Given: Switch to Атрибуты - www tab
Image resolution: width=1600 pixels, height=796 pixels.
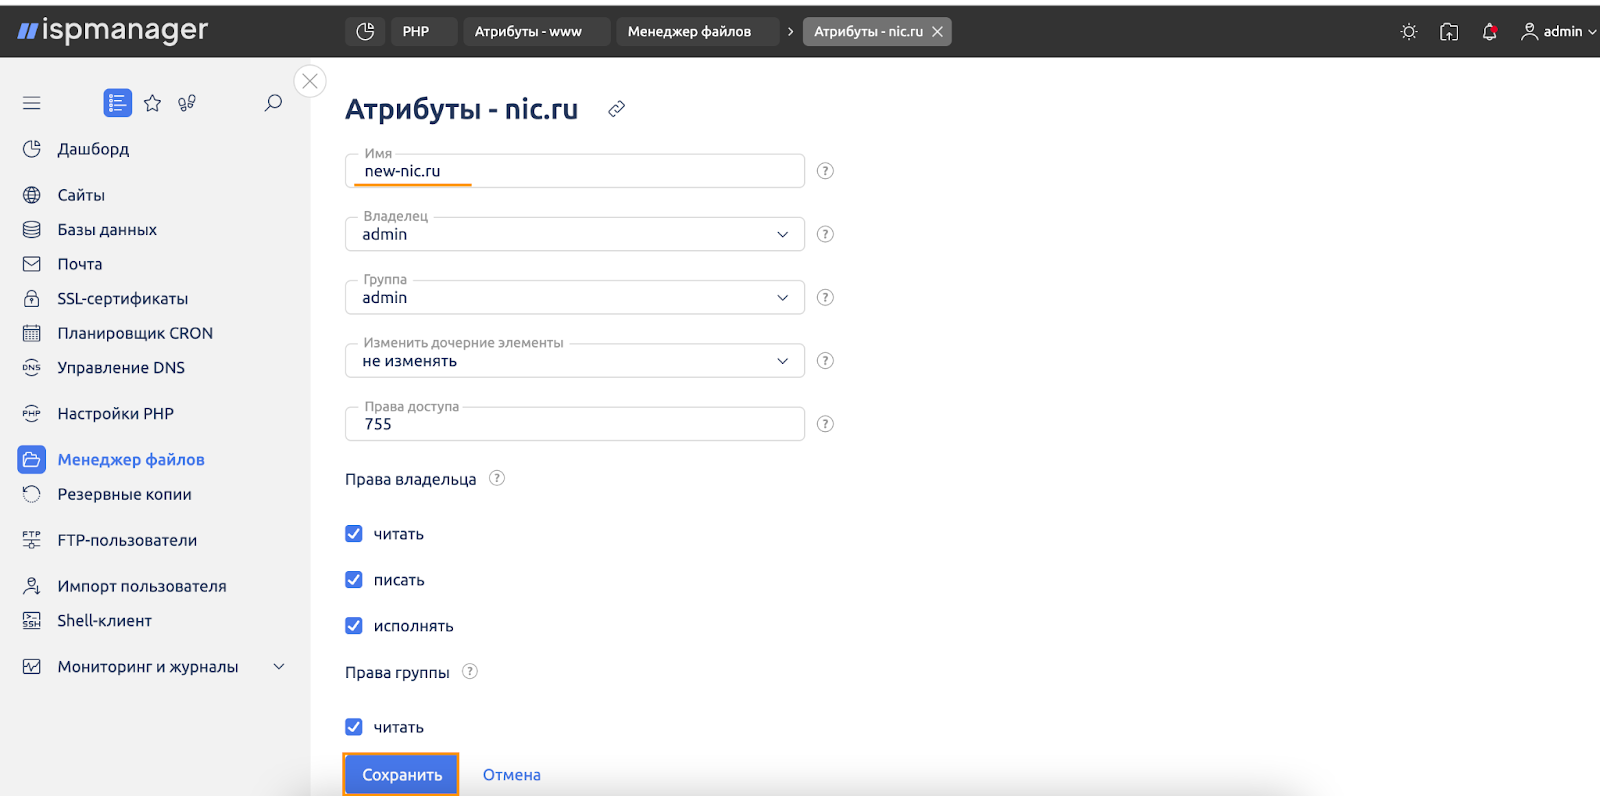Looking at the screenshot, I should click(x=536, y=32).
